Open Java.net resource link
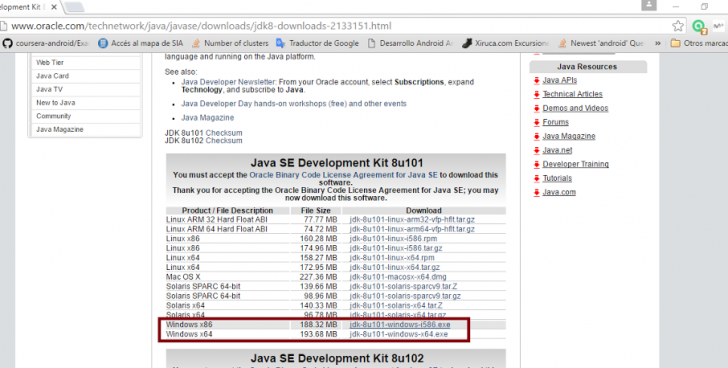This screenshot has width=728, height=368. coord(557,150)
